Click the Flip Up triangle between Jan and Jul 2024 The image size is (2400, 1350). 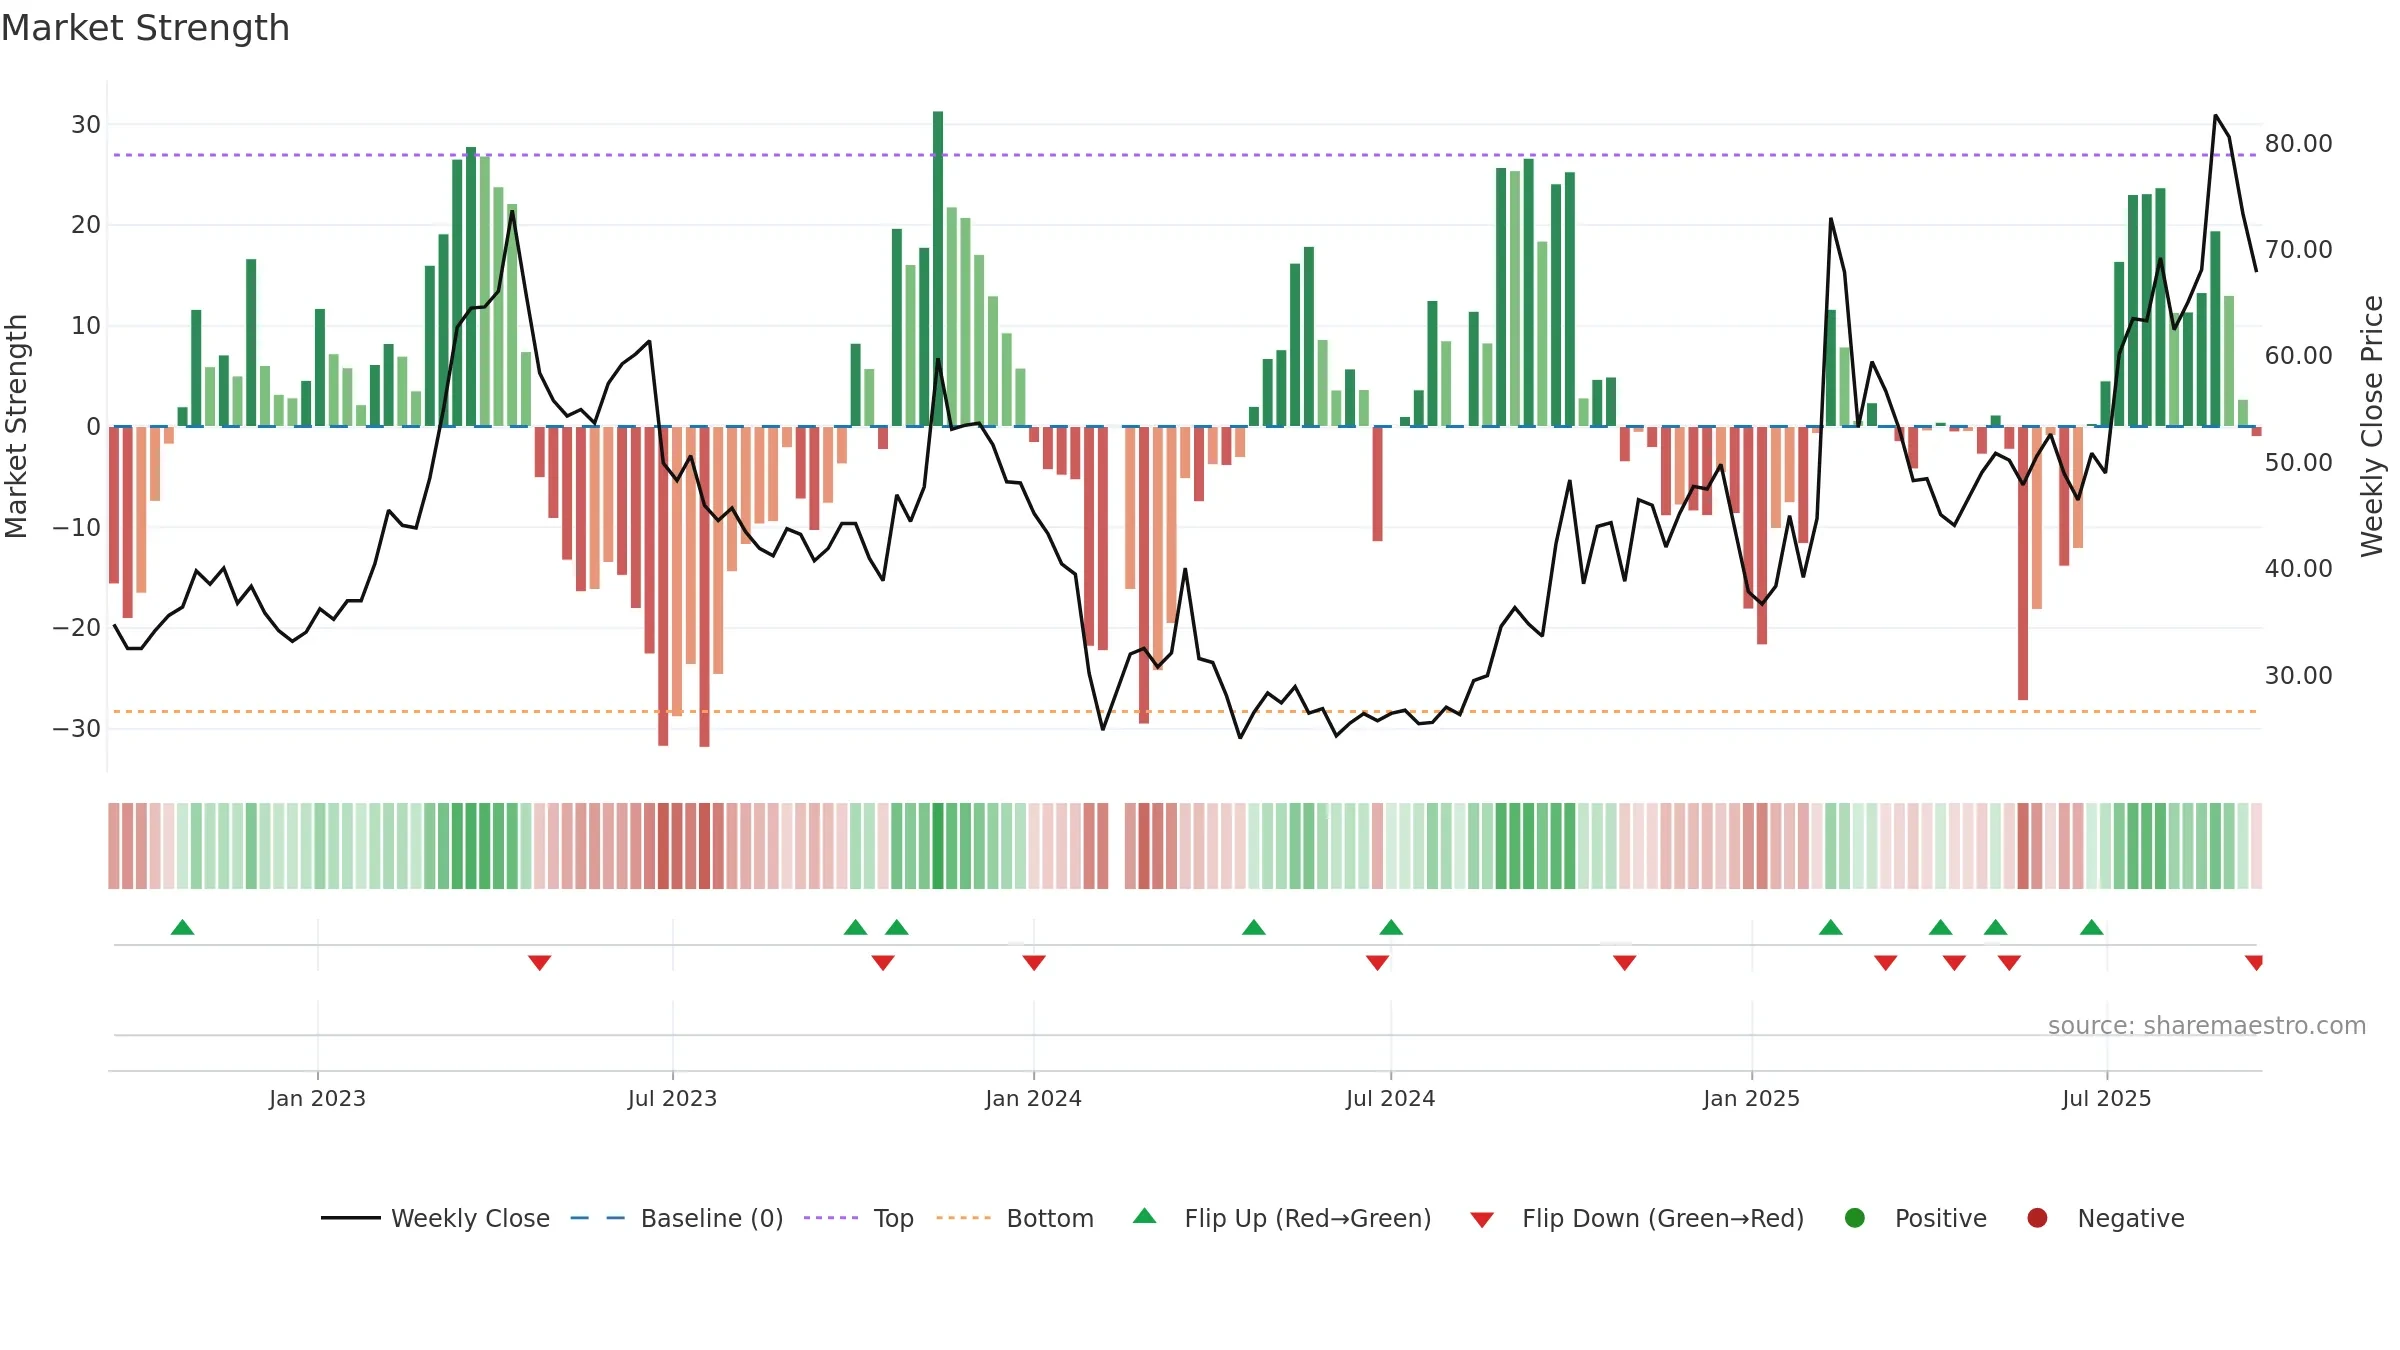(1254, 927)
